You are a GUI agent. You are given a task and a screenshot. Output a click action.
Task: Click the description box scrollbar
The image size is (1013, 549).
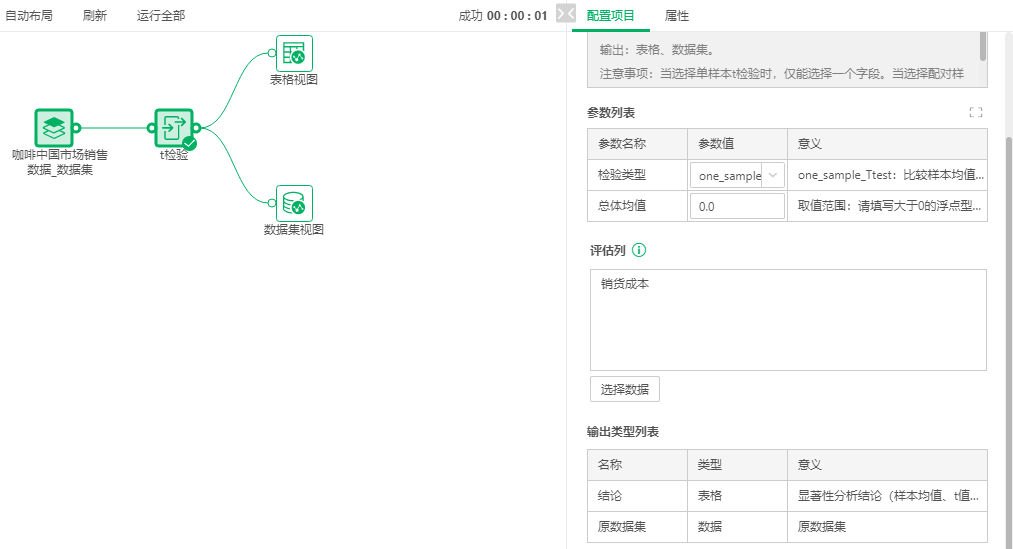pos(983,47)
